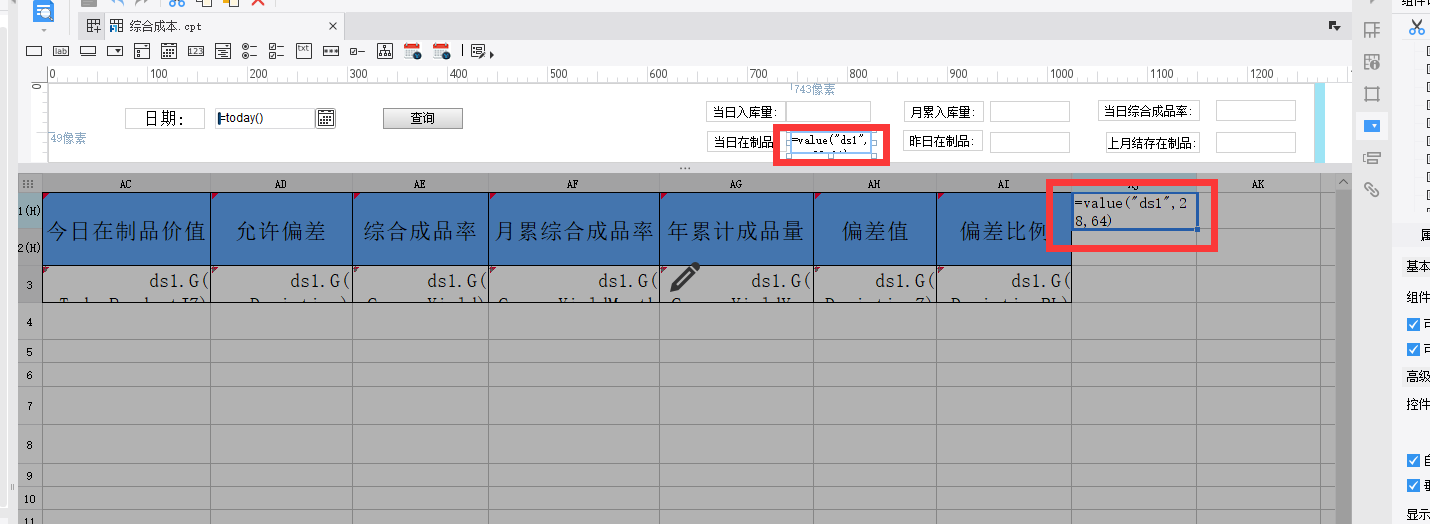Viewport: 1430px width, 524px height.
Task: Open the cell element panel
Action: (x=1372, y=29)
